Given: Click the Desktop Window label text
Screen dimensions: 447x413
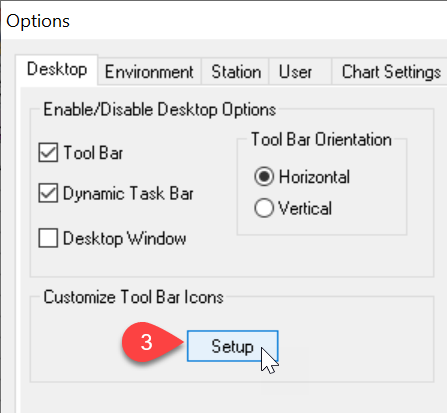Looking at the screenshot, I should [125, 239].
